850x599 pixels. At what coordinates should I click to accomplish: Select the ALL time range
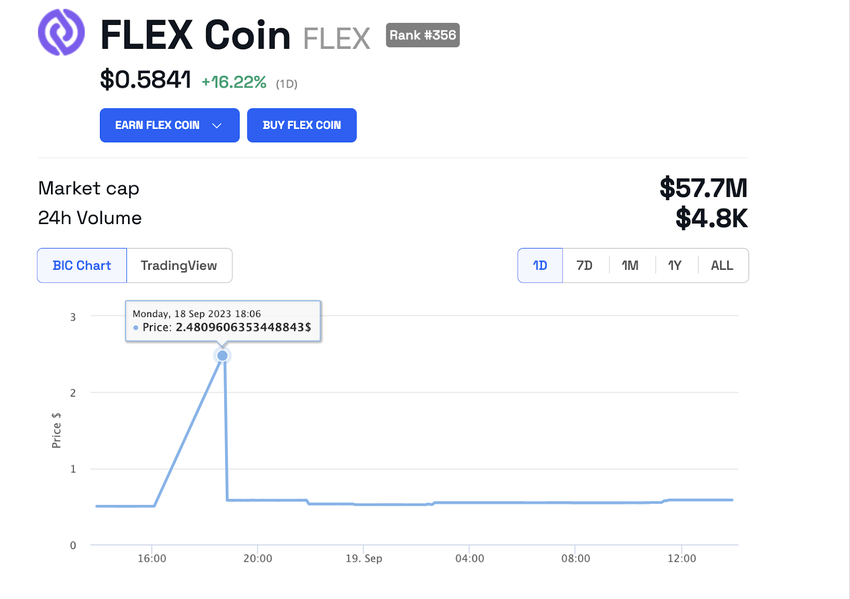(x=722, y=266)
